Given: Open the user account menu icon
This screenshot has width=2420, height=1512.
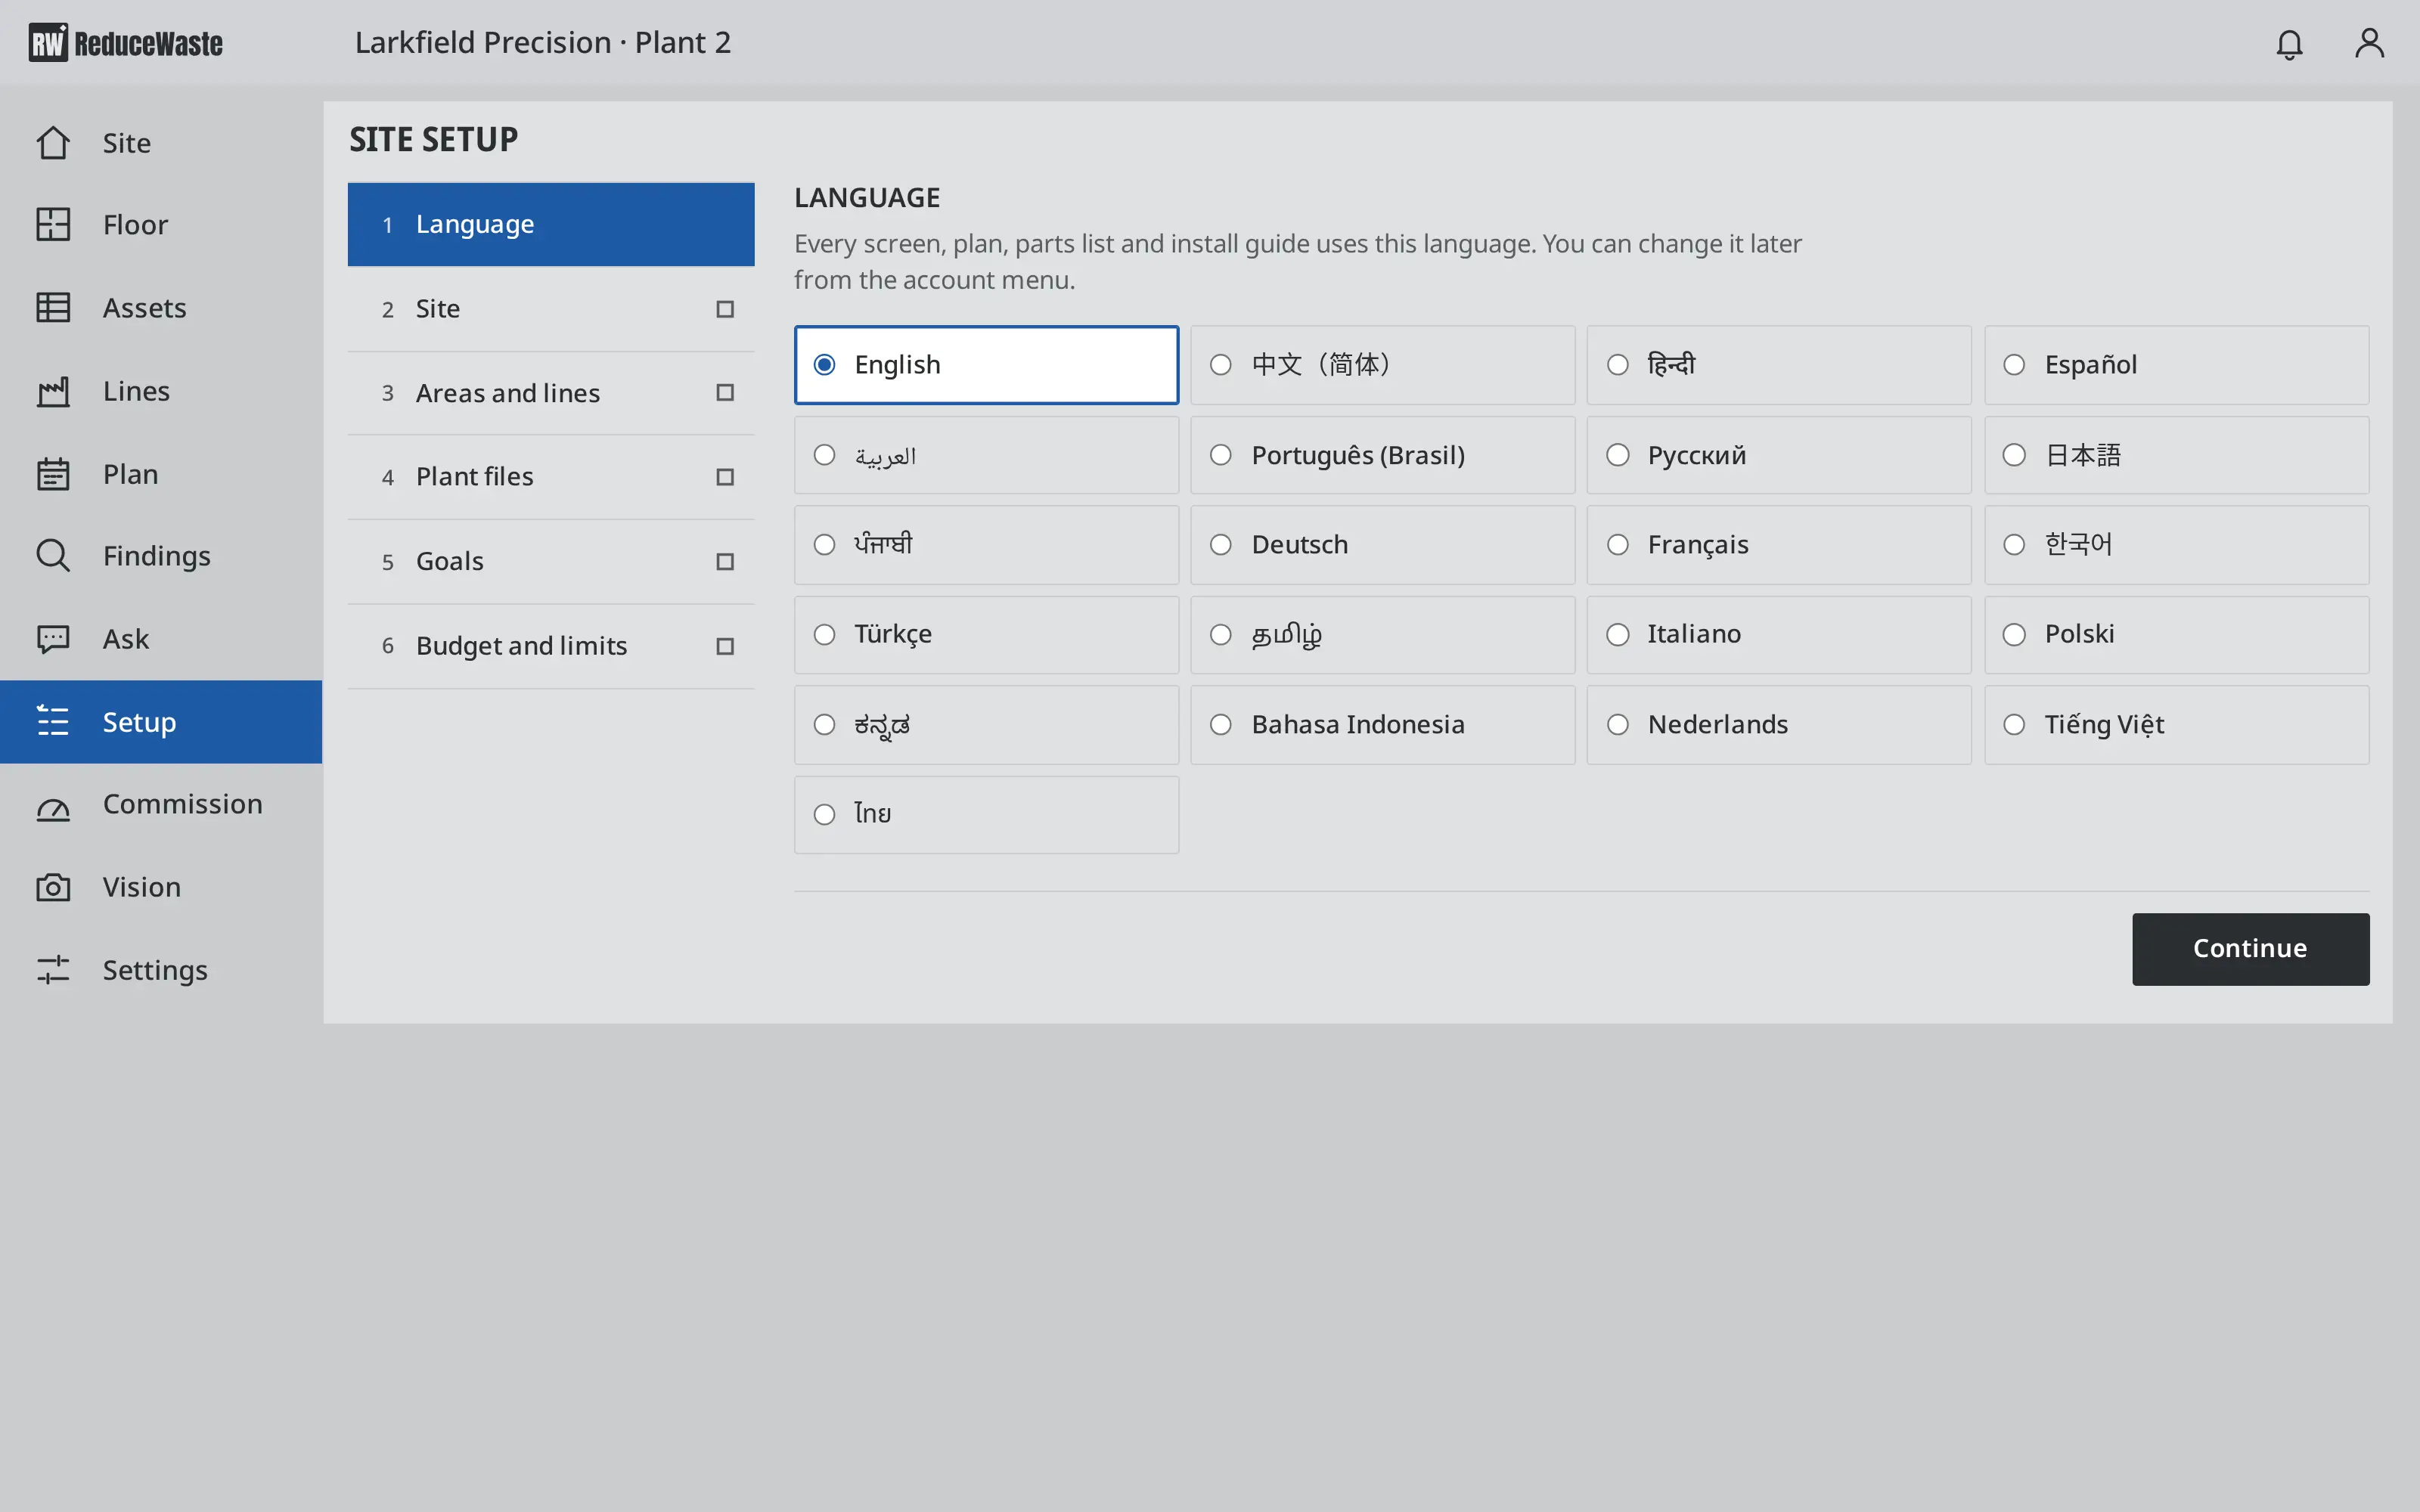Looking at the screenshot, I should pos(2369,43).
